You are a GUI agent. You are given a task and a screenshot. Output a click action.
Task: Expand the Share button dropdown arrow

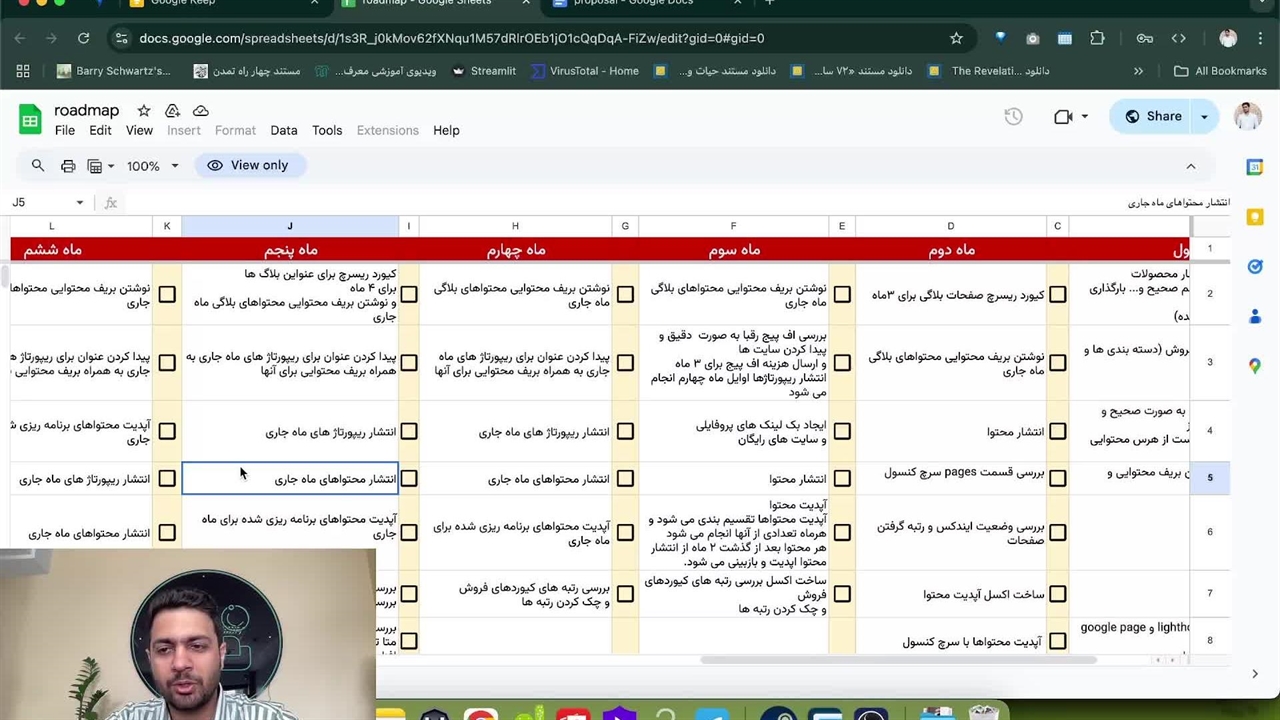[x=1204, y=117]
